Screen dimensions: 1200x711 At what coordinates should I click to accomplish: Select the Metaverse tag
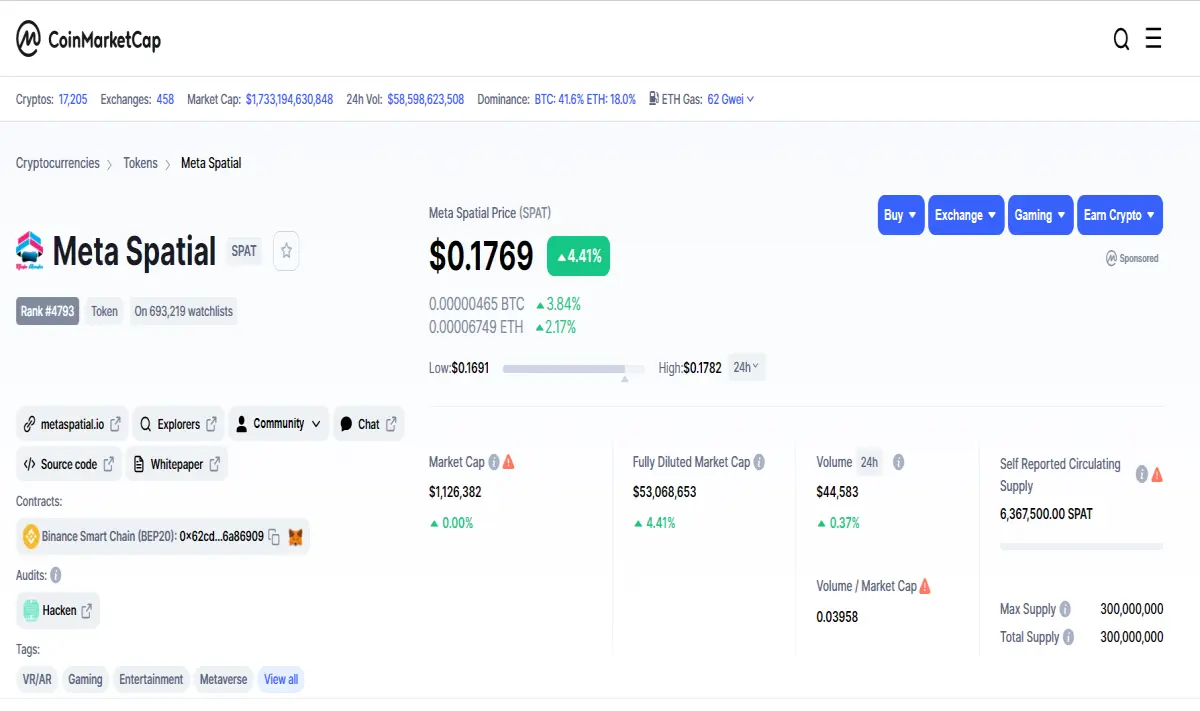(223, 679)
